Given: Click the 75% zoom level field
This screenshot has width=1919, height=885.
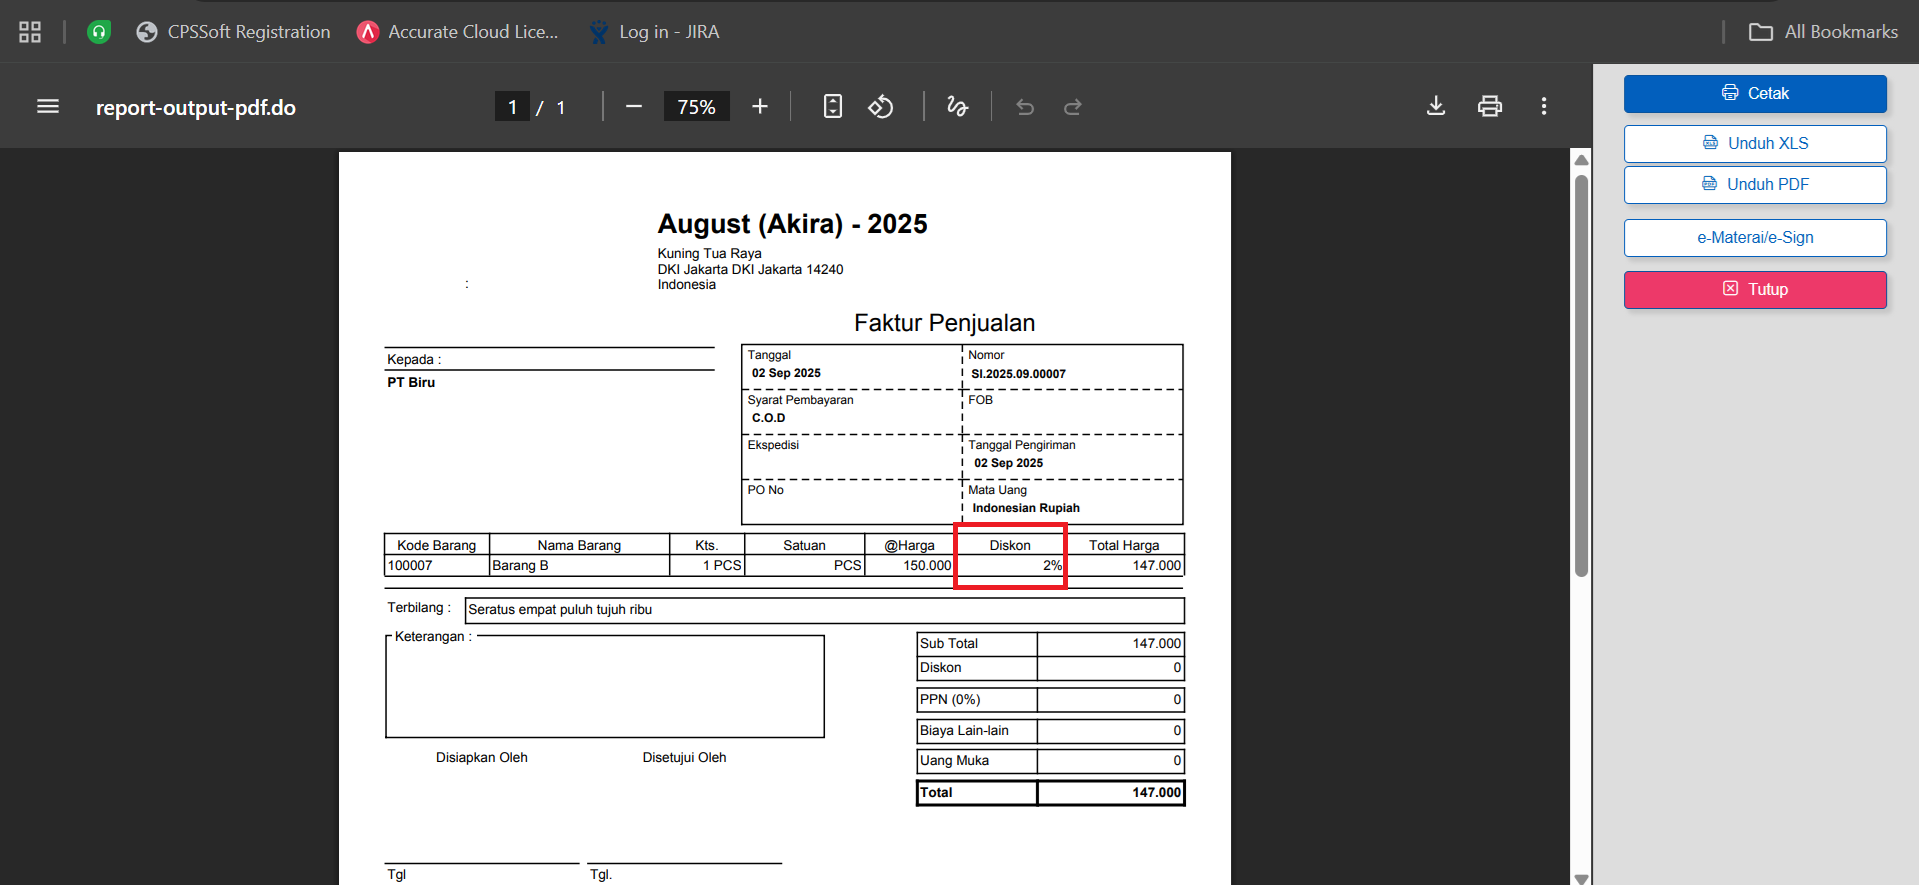Looking at the screenshot, I should tap(696, 106).
